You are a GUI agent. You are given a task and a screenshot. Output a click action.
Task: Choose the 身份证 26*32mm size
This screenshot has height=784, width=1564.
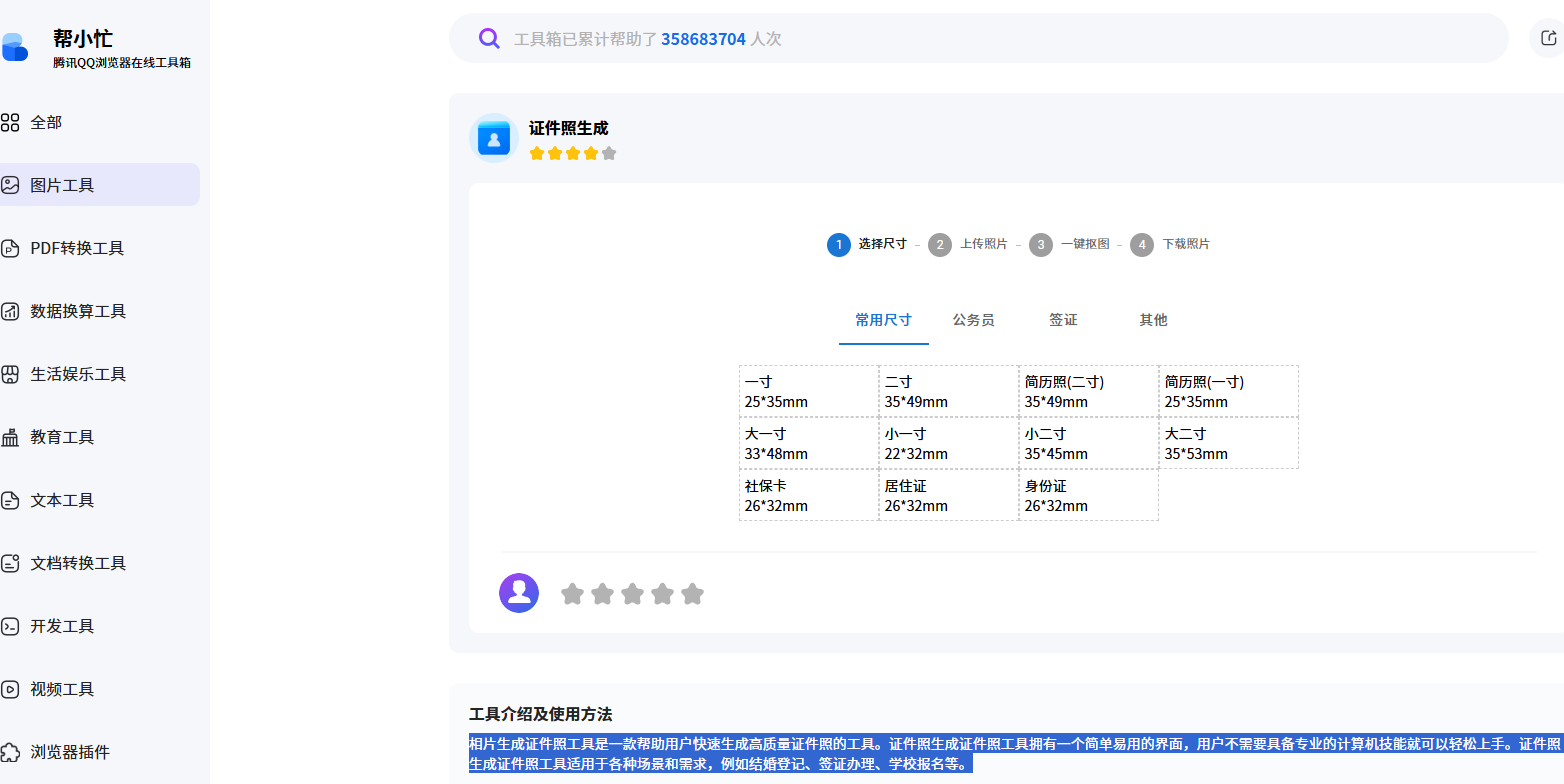[x=1088, y=495]
